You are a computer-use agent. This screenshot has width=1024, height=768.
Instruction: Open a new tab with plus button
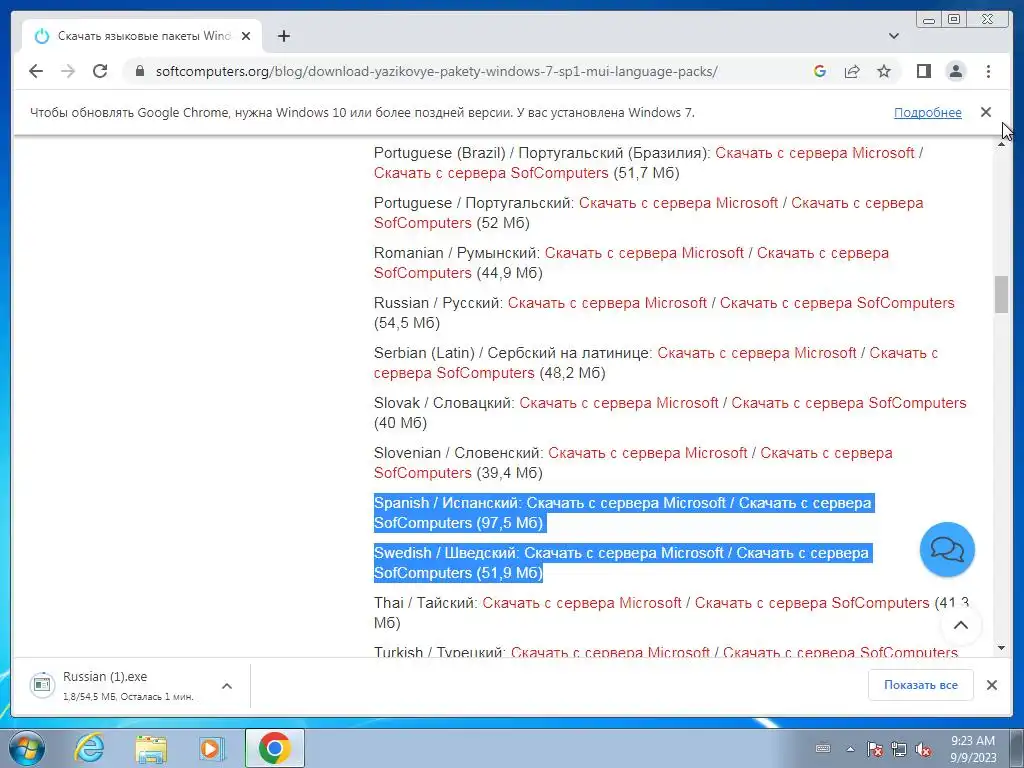click(283, 36)
